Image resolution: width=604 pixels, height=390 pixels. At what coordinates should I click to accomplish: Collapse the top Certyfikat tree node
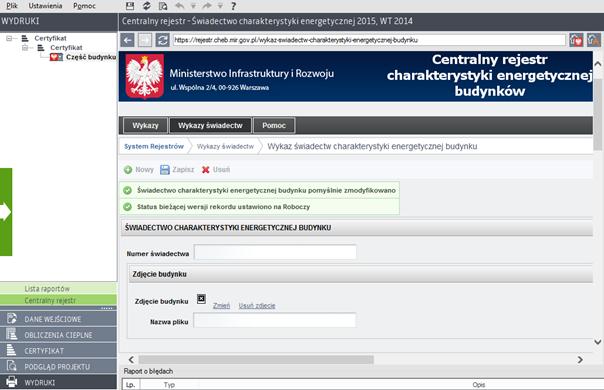9,38
